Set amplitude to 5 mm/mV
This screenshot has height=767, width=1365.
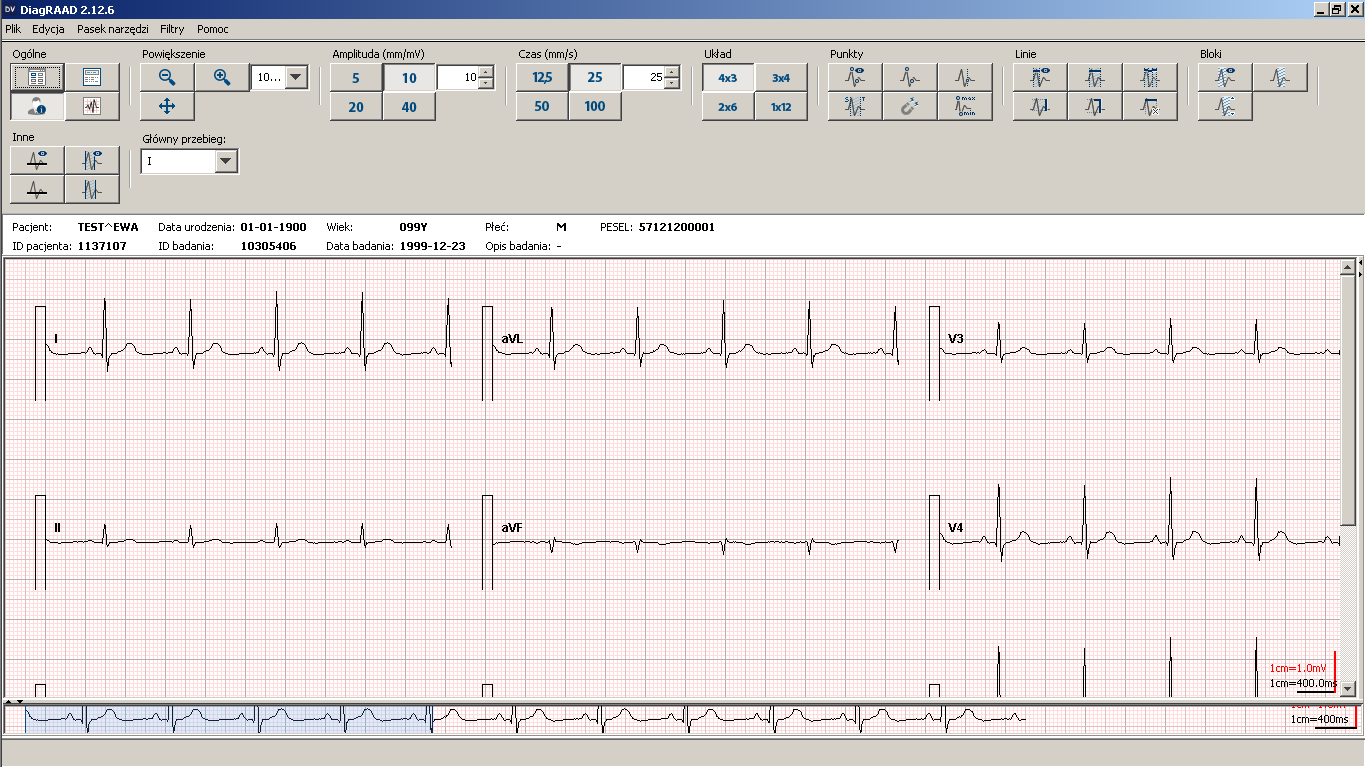point(356,78)
